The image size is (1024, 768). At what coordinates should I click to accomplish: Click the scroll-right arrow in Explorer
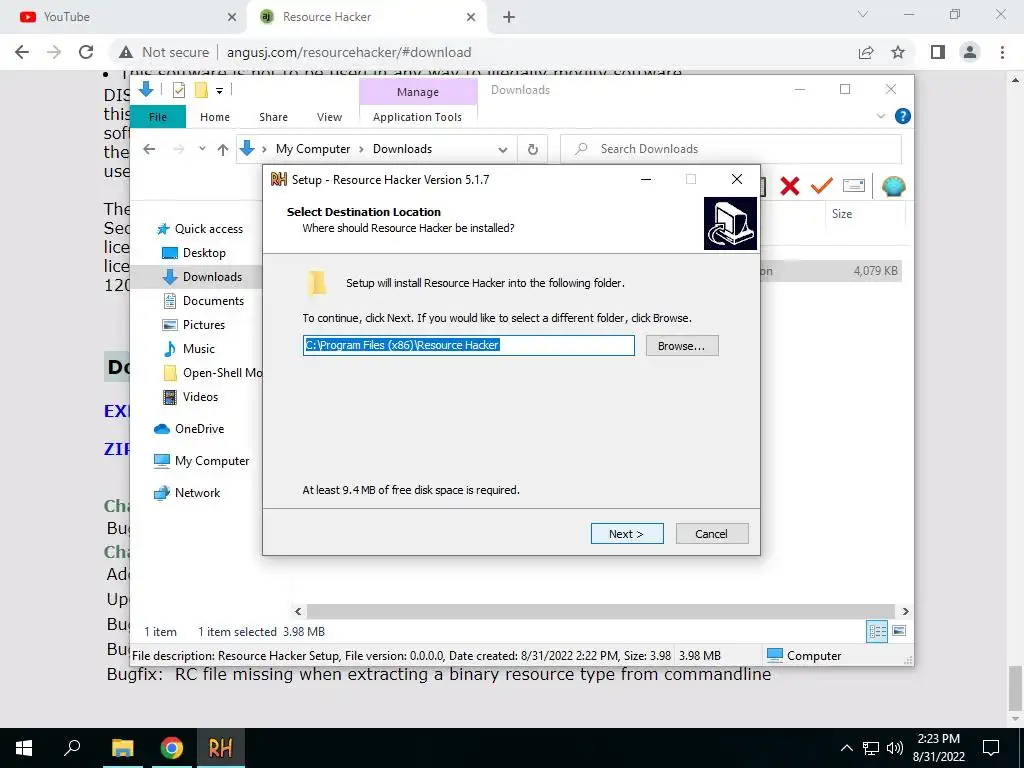[x=905, y=611]
